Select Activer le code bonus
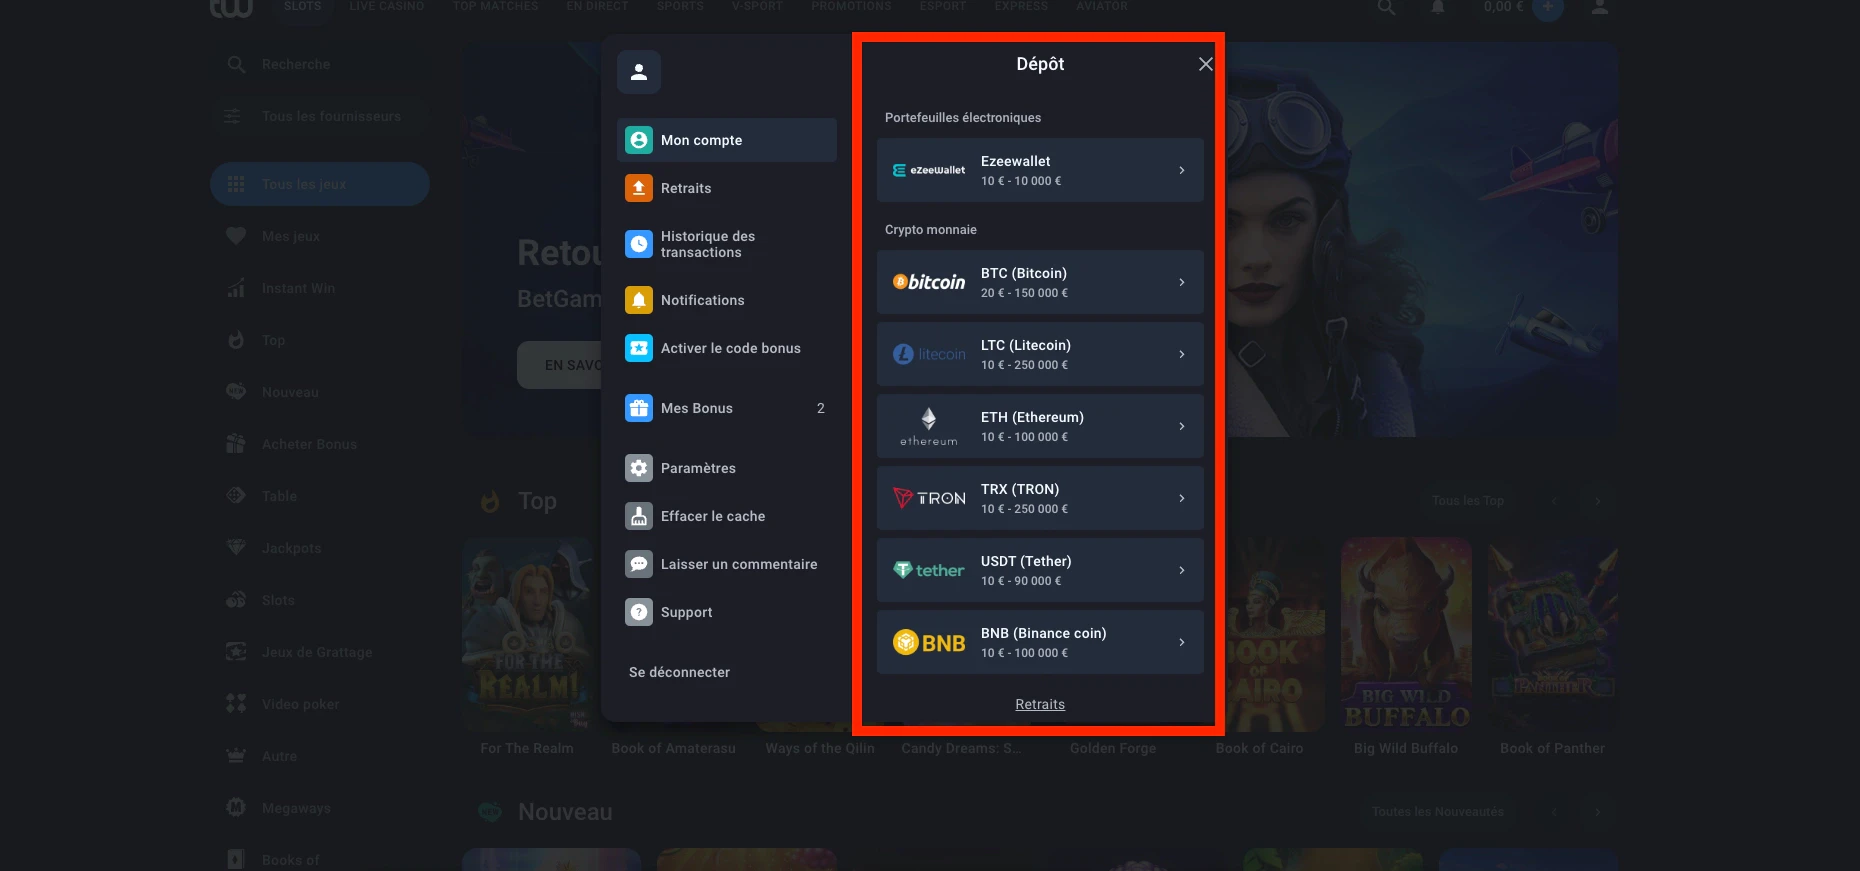This screenshot has width=1860, height=871. click(x=726, y=348)
